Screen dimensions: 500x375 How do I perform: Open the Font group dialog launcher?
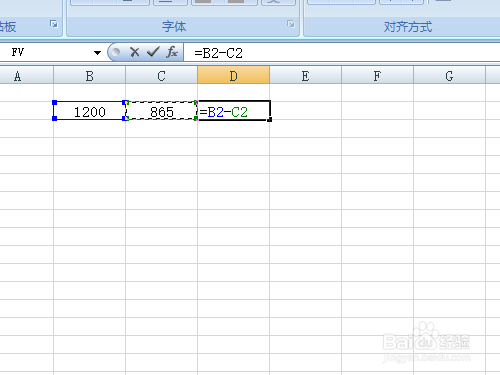tap(291, 24)
